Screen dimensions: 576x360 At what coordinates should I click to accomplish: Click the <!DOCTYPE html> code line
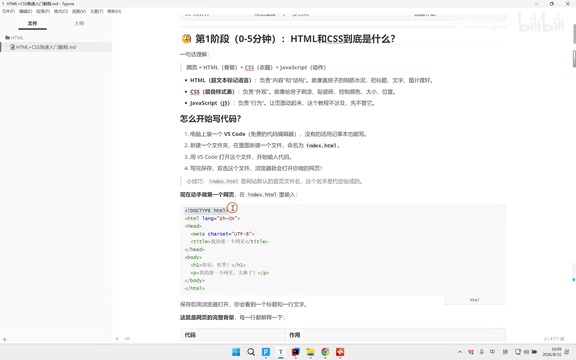pos(206,210)
